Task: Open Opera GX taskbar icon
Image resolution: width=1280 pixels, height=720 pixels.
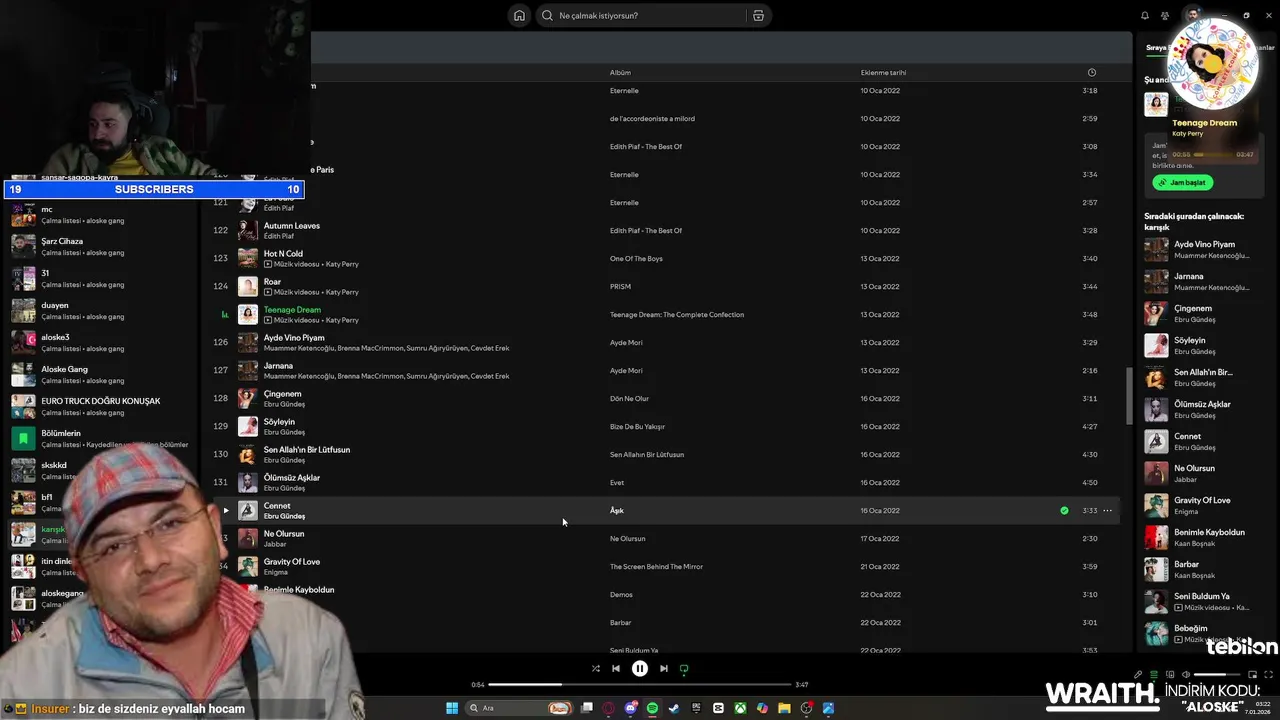Action: point(608,708)
